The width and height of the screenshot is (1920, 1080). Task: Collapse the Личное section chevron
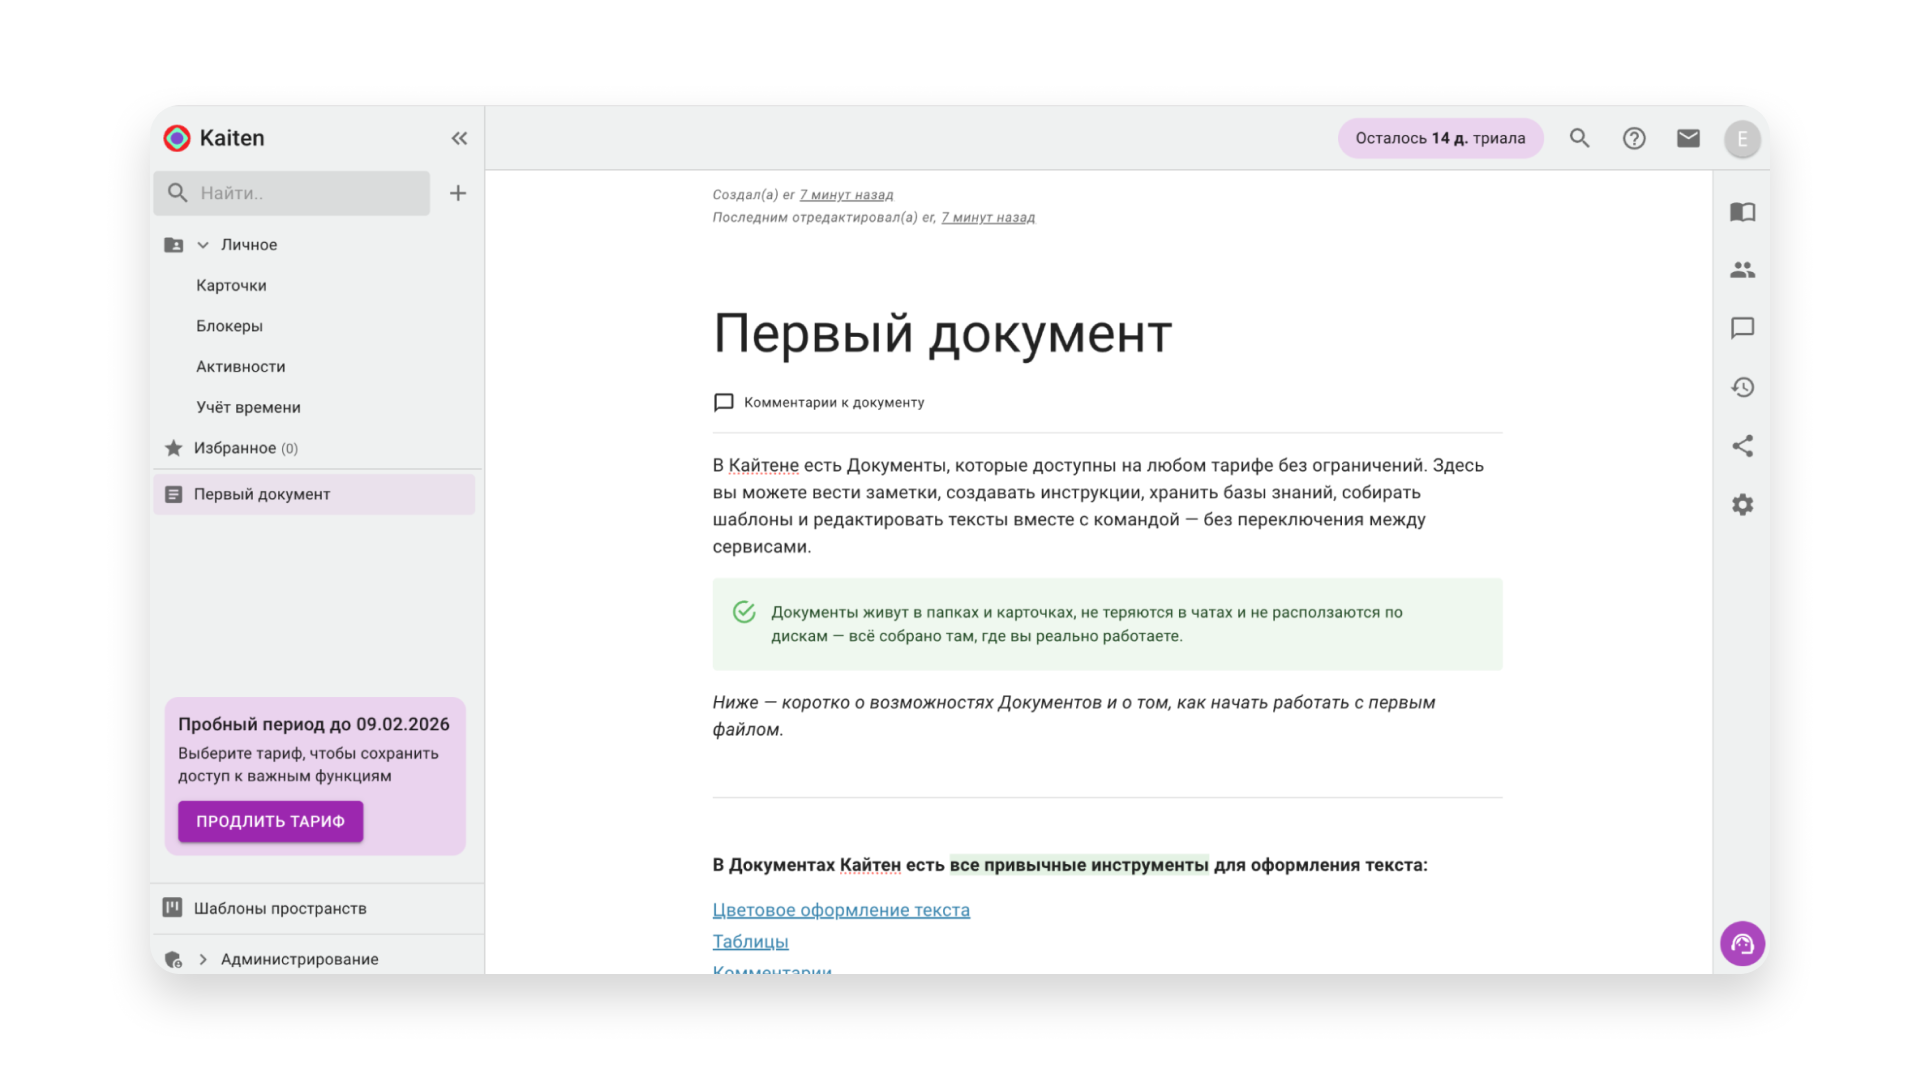[203, 245]
